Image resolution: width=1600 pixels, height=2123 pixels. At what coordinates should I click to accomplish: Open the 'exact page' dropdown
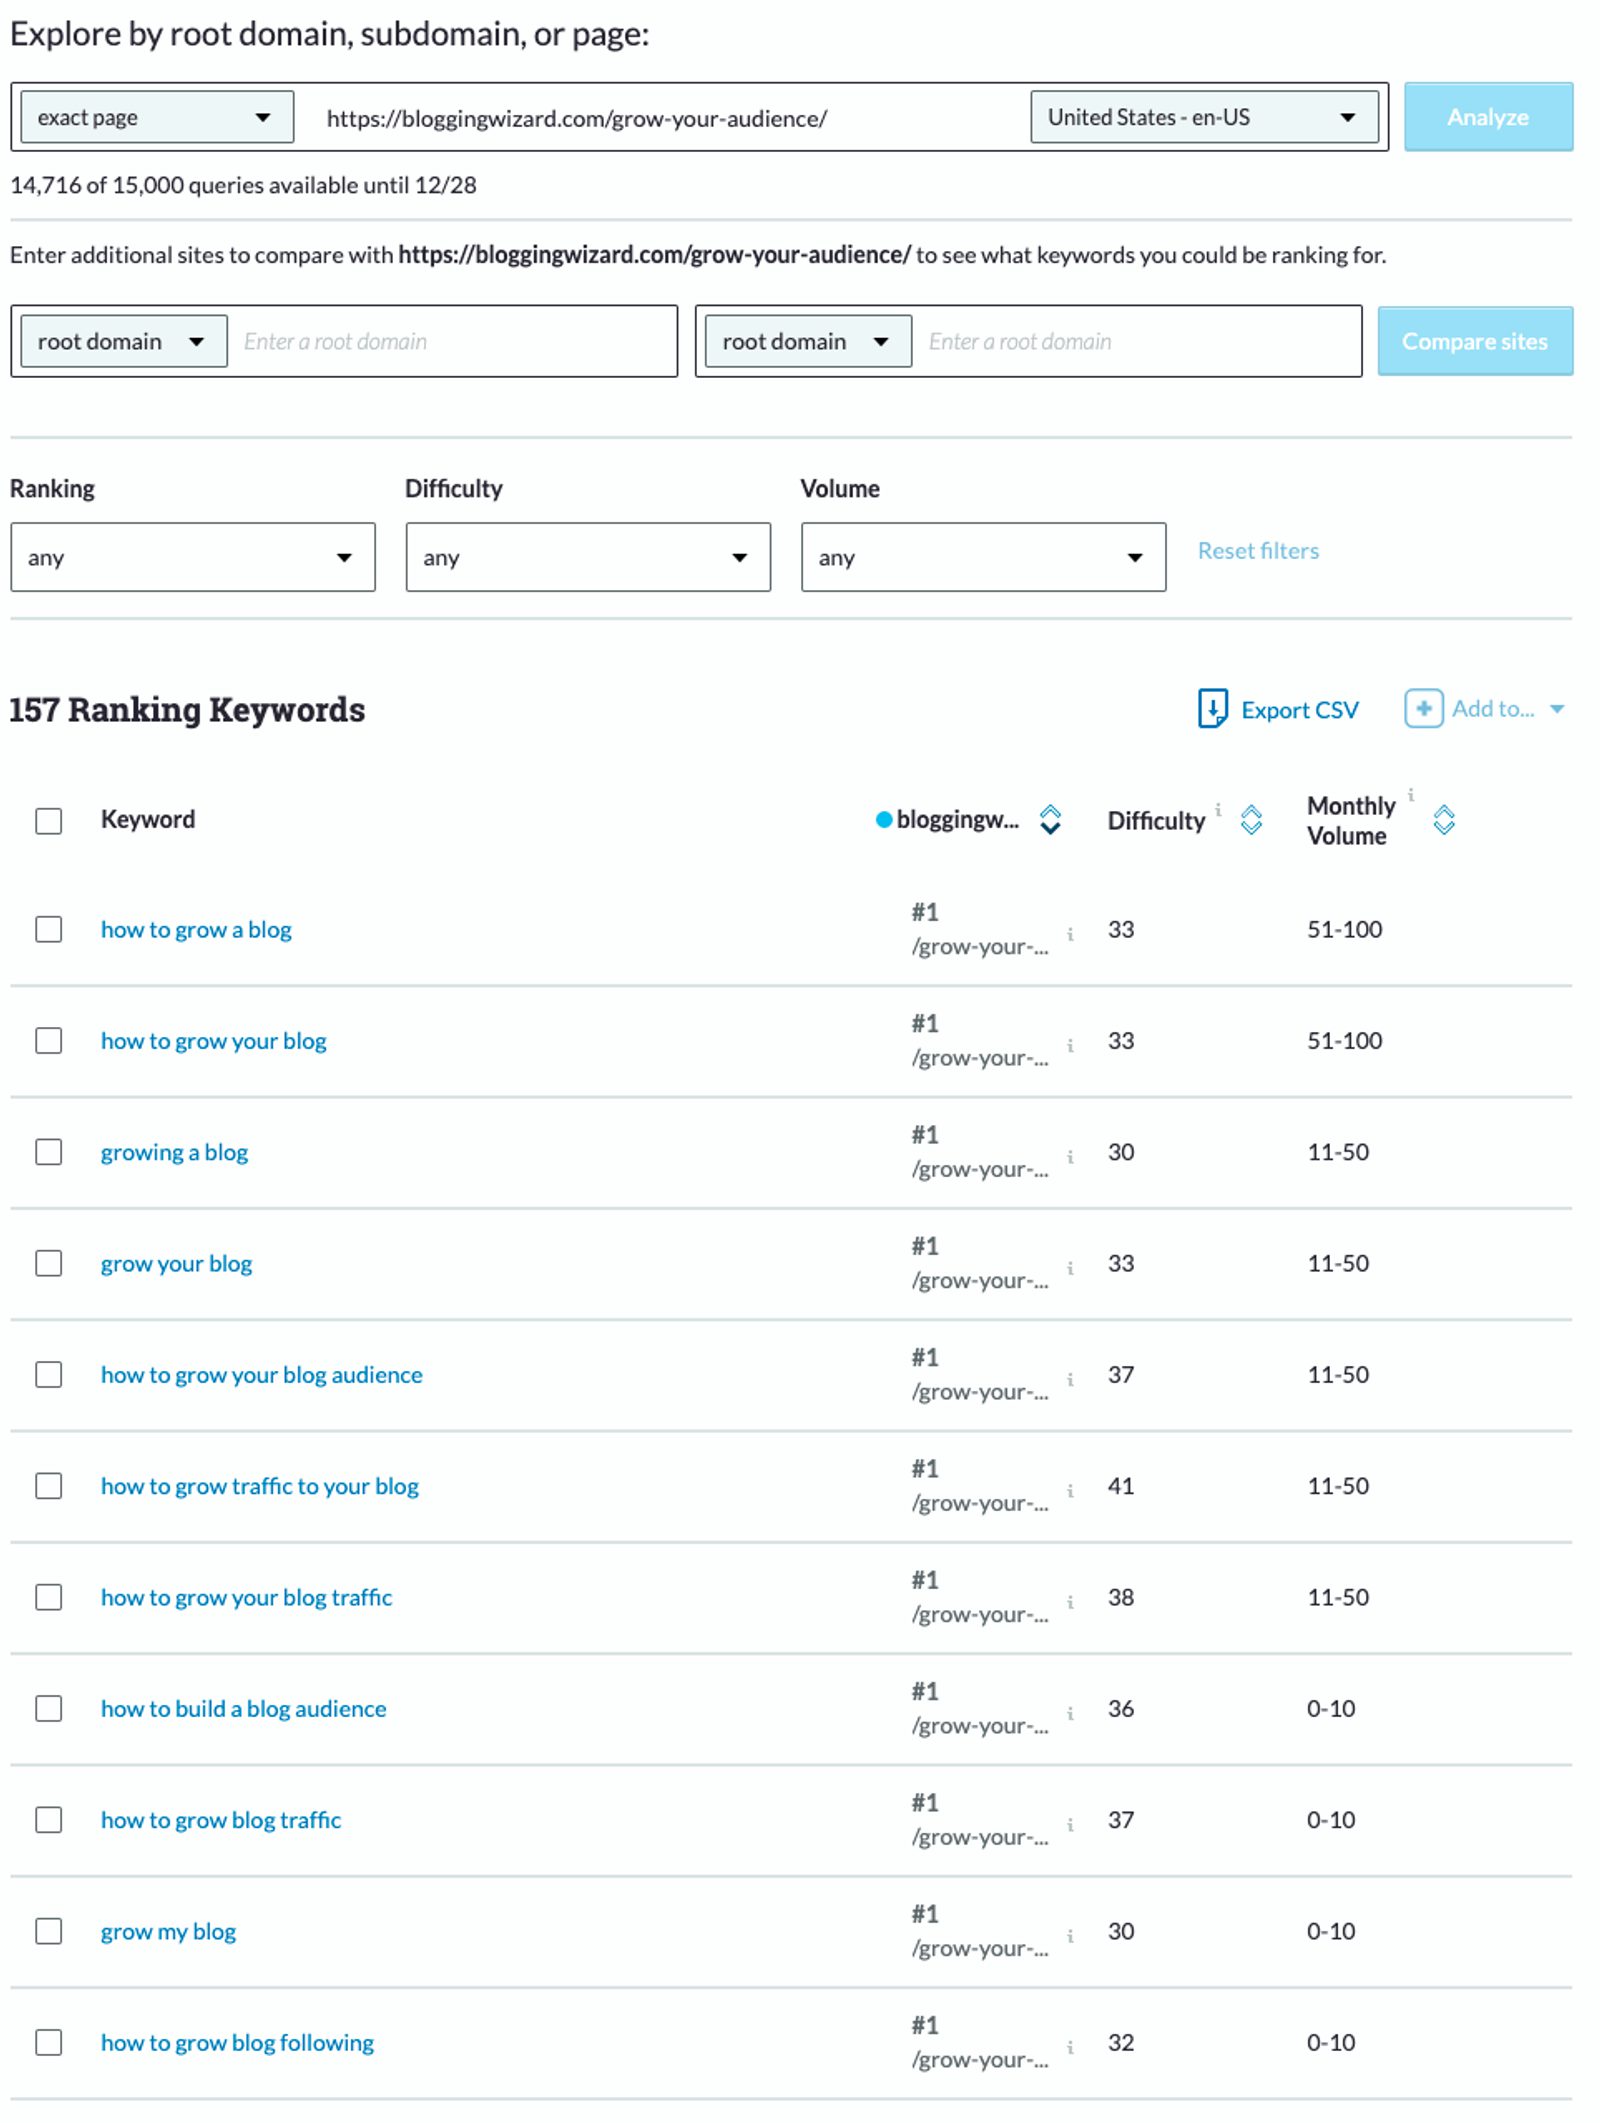155,117
